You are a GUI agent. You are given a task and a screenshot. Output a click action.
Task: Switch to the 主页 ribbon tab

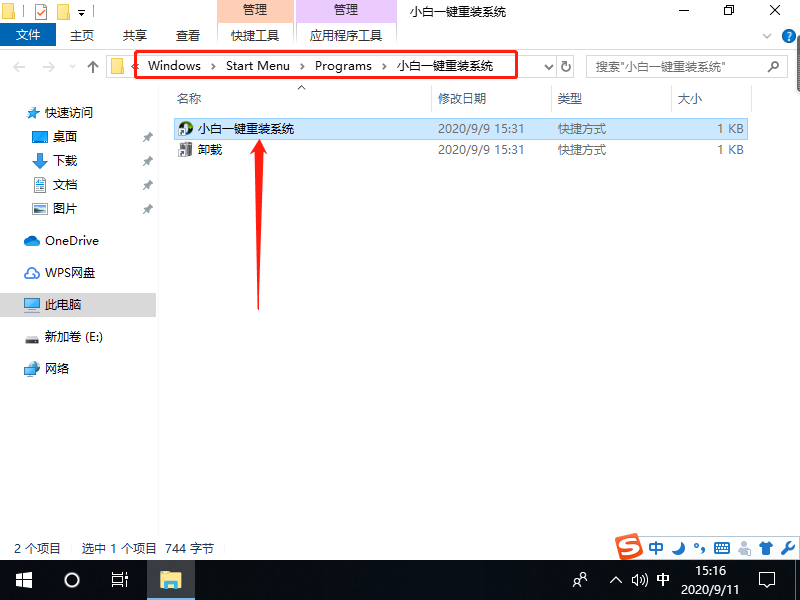click(82, 35)
